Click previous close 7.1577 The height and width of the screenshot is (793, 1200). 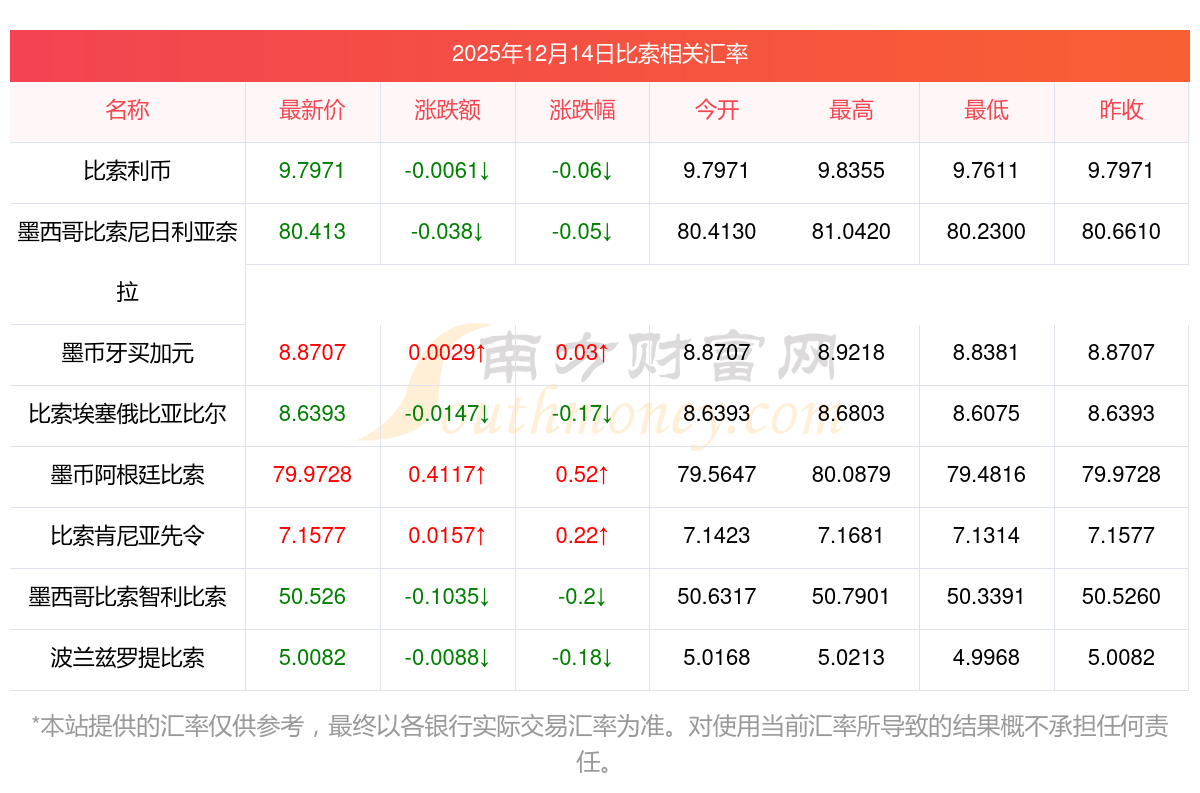click(x=1121, y=536)
